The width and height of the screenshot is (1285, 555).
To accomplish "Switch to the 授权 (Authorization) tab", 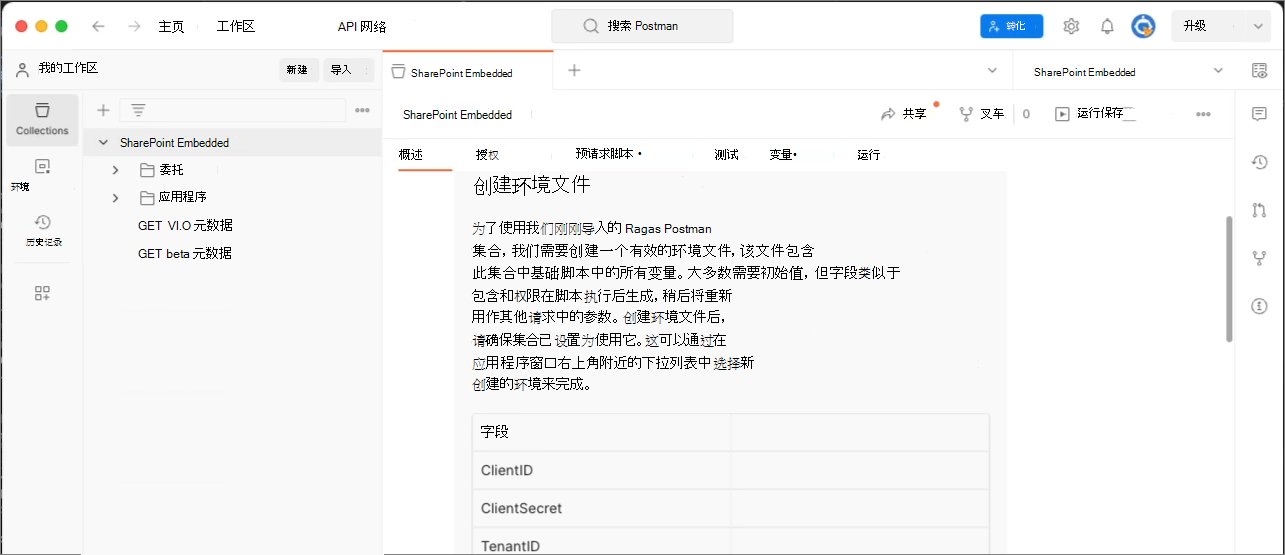I will click(487, 155).
